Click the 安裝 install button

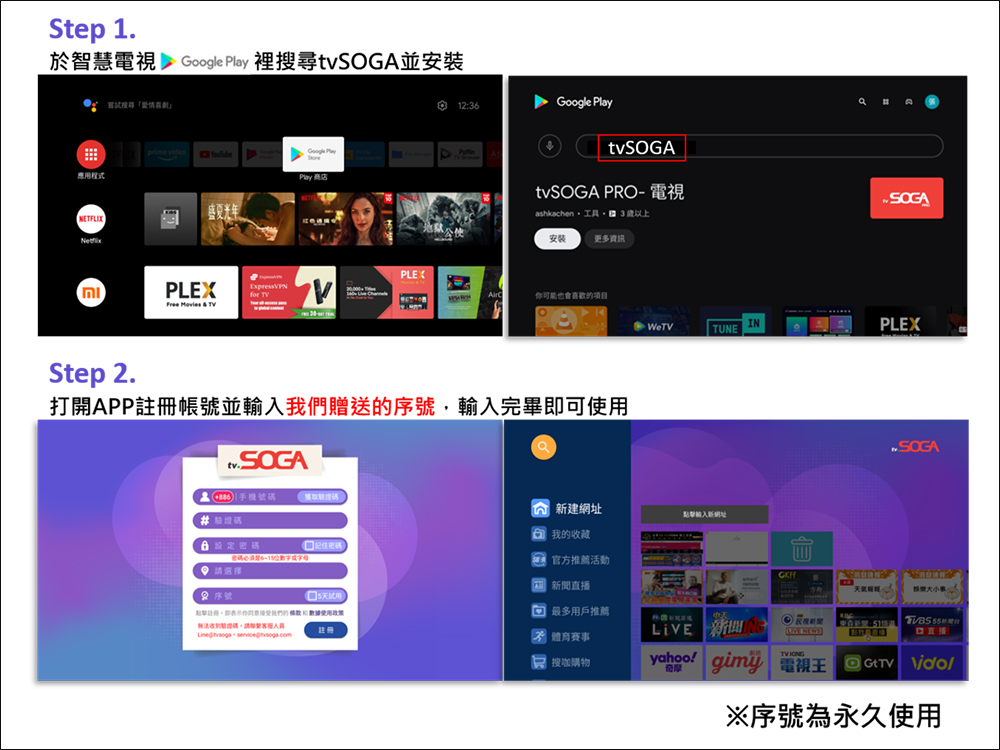[557, 240]
